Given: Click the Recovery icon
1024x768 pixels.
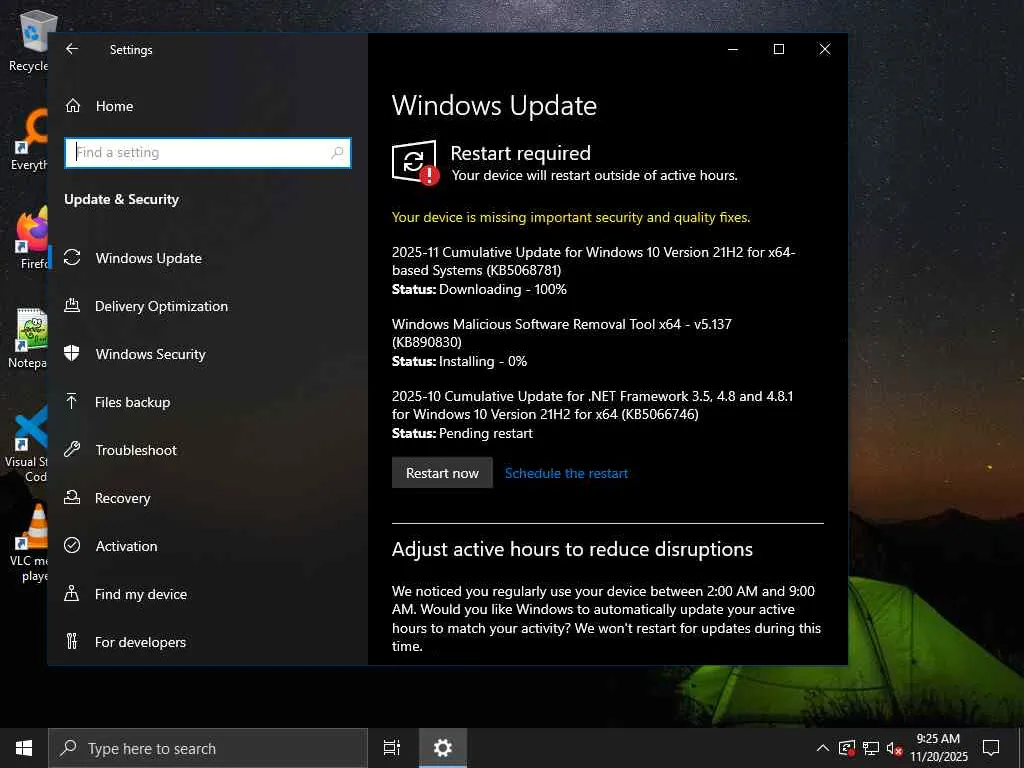Looking at the screenshot, I should [72, 498].
